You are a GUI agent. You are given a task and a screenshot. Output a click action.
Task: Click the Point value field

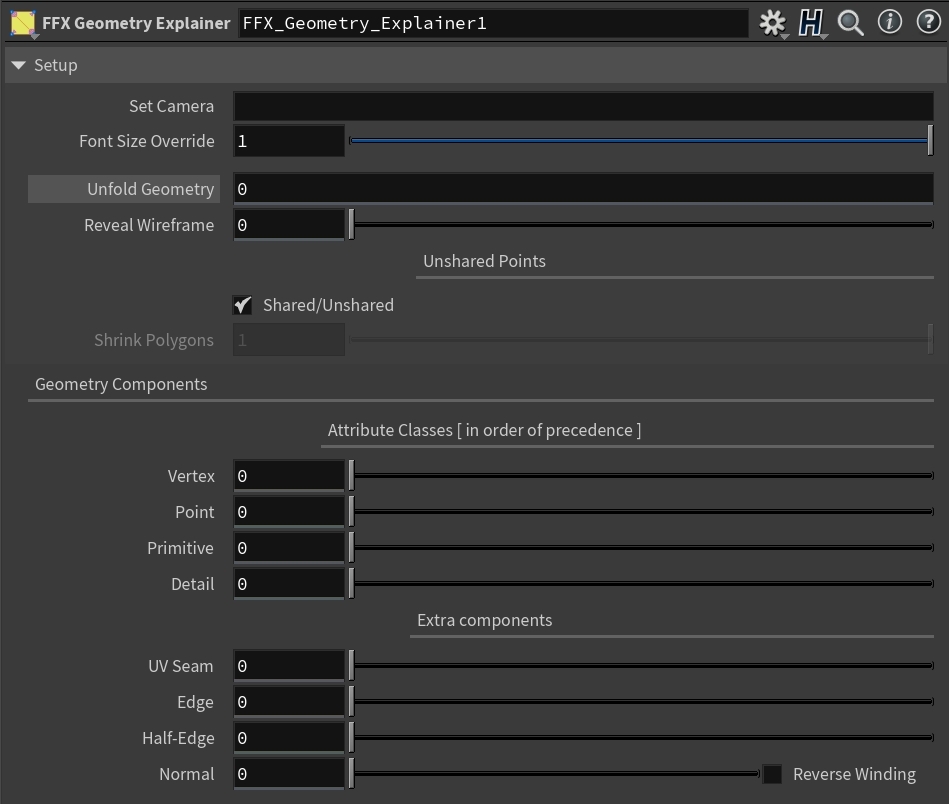[x=289, y=512]
